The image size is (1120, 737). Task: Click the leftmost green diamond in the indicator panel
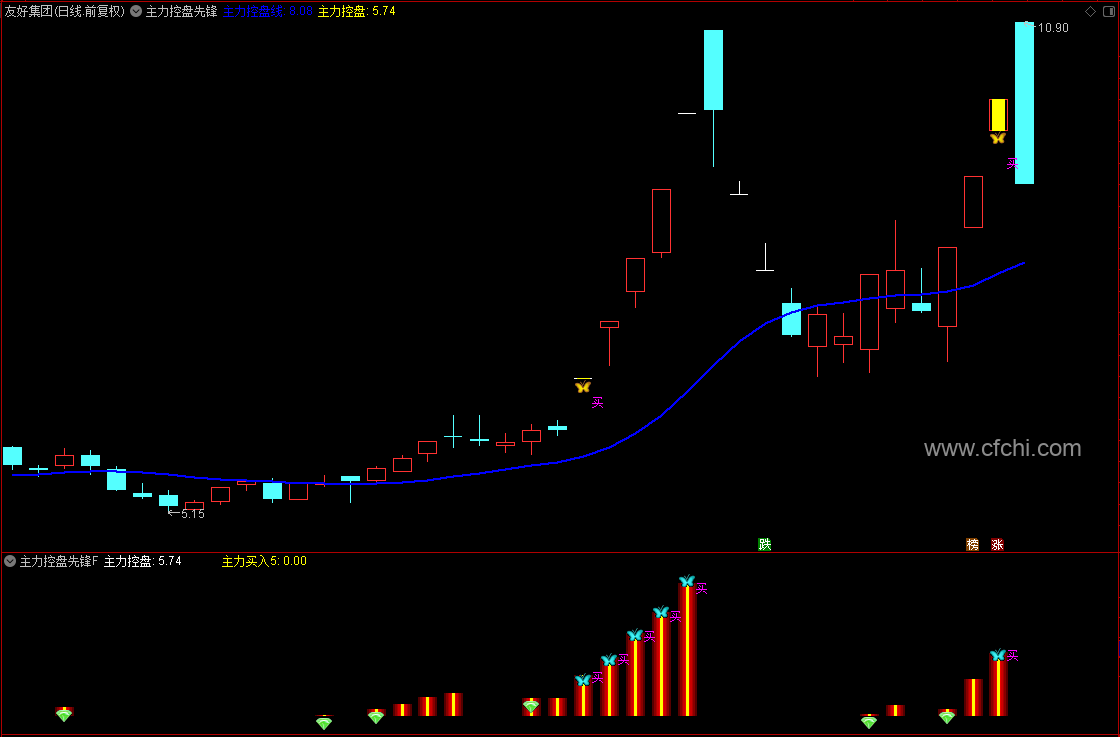[64, 715]
